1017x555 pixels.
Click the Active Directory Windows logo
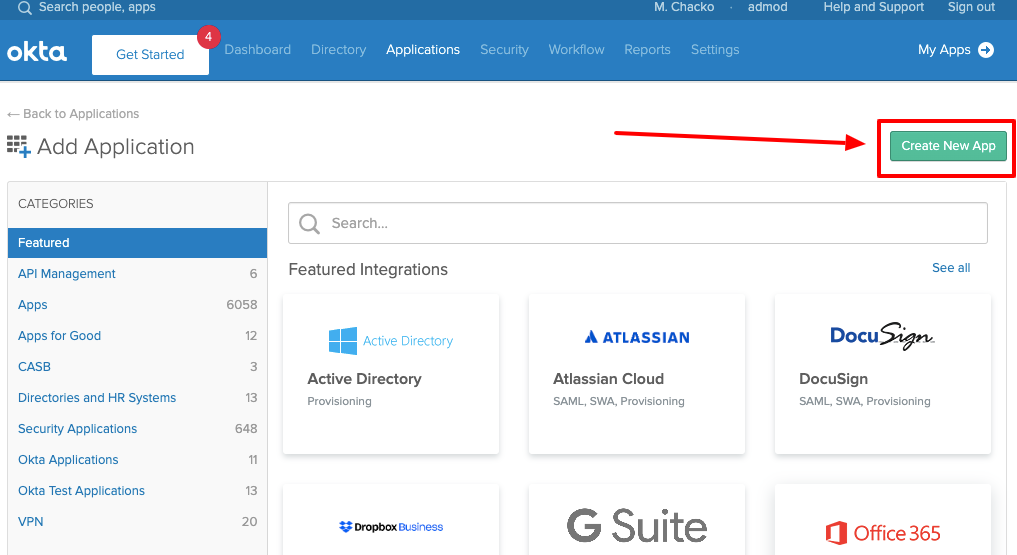[342, 341]
